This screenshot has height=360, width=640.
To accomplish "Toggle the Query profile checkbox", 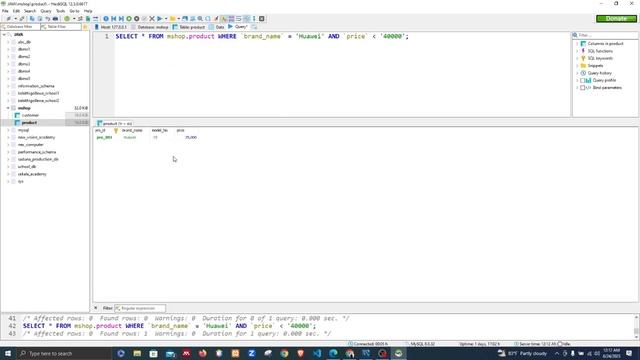I will (582, 80).
